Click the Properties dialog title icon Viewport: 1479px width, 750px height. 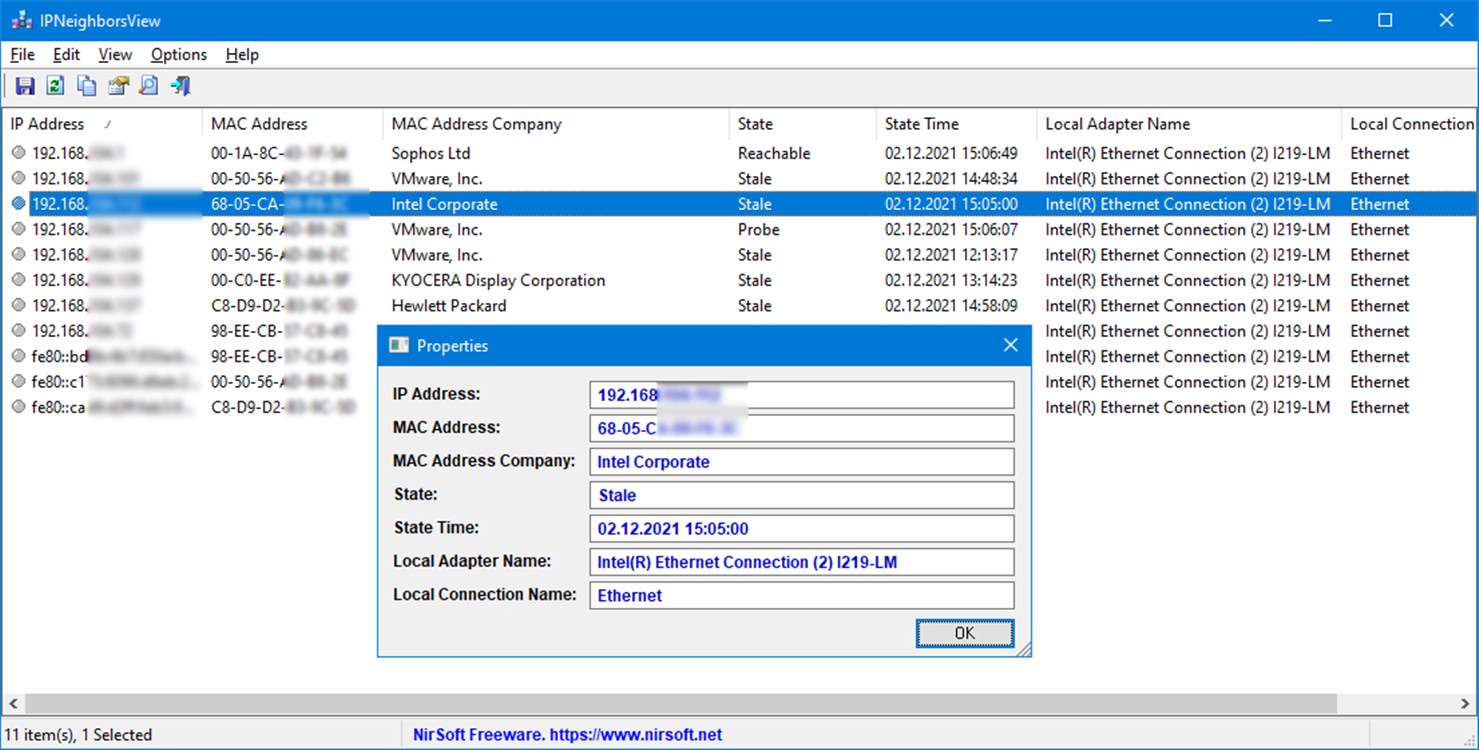click(x=399, y=346)
